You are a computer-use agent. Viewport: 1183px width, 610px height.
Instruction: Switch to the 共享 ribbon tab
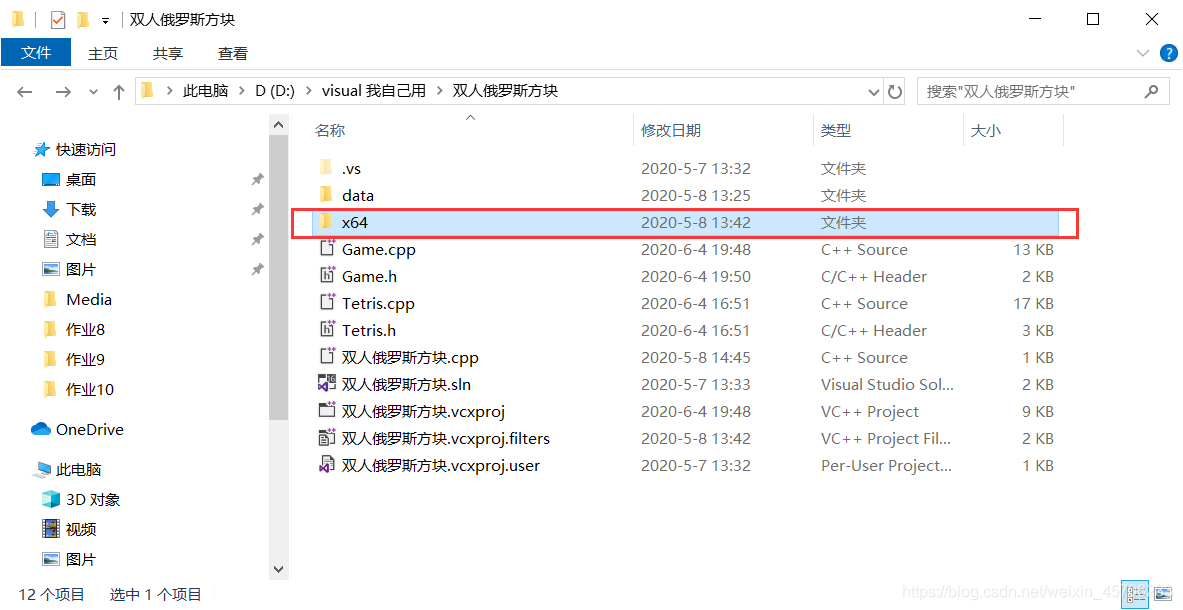point(167,54)
